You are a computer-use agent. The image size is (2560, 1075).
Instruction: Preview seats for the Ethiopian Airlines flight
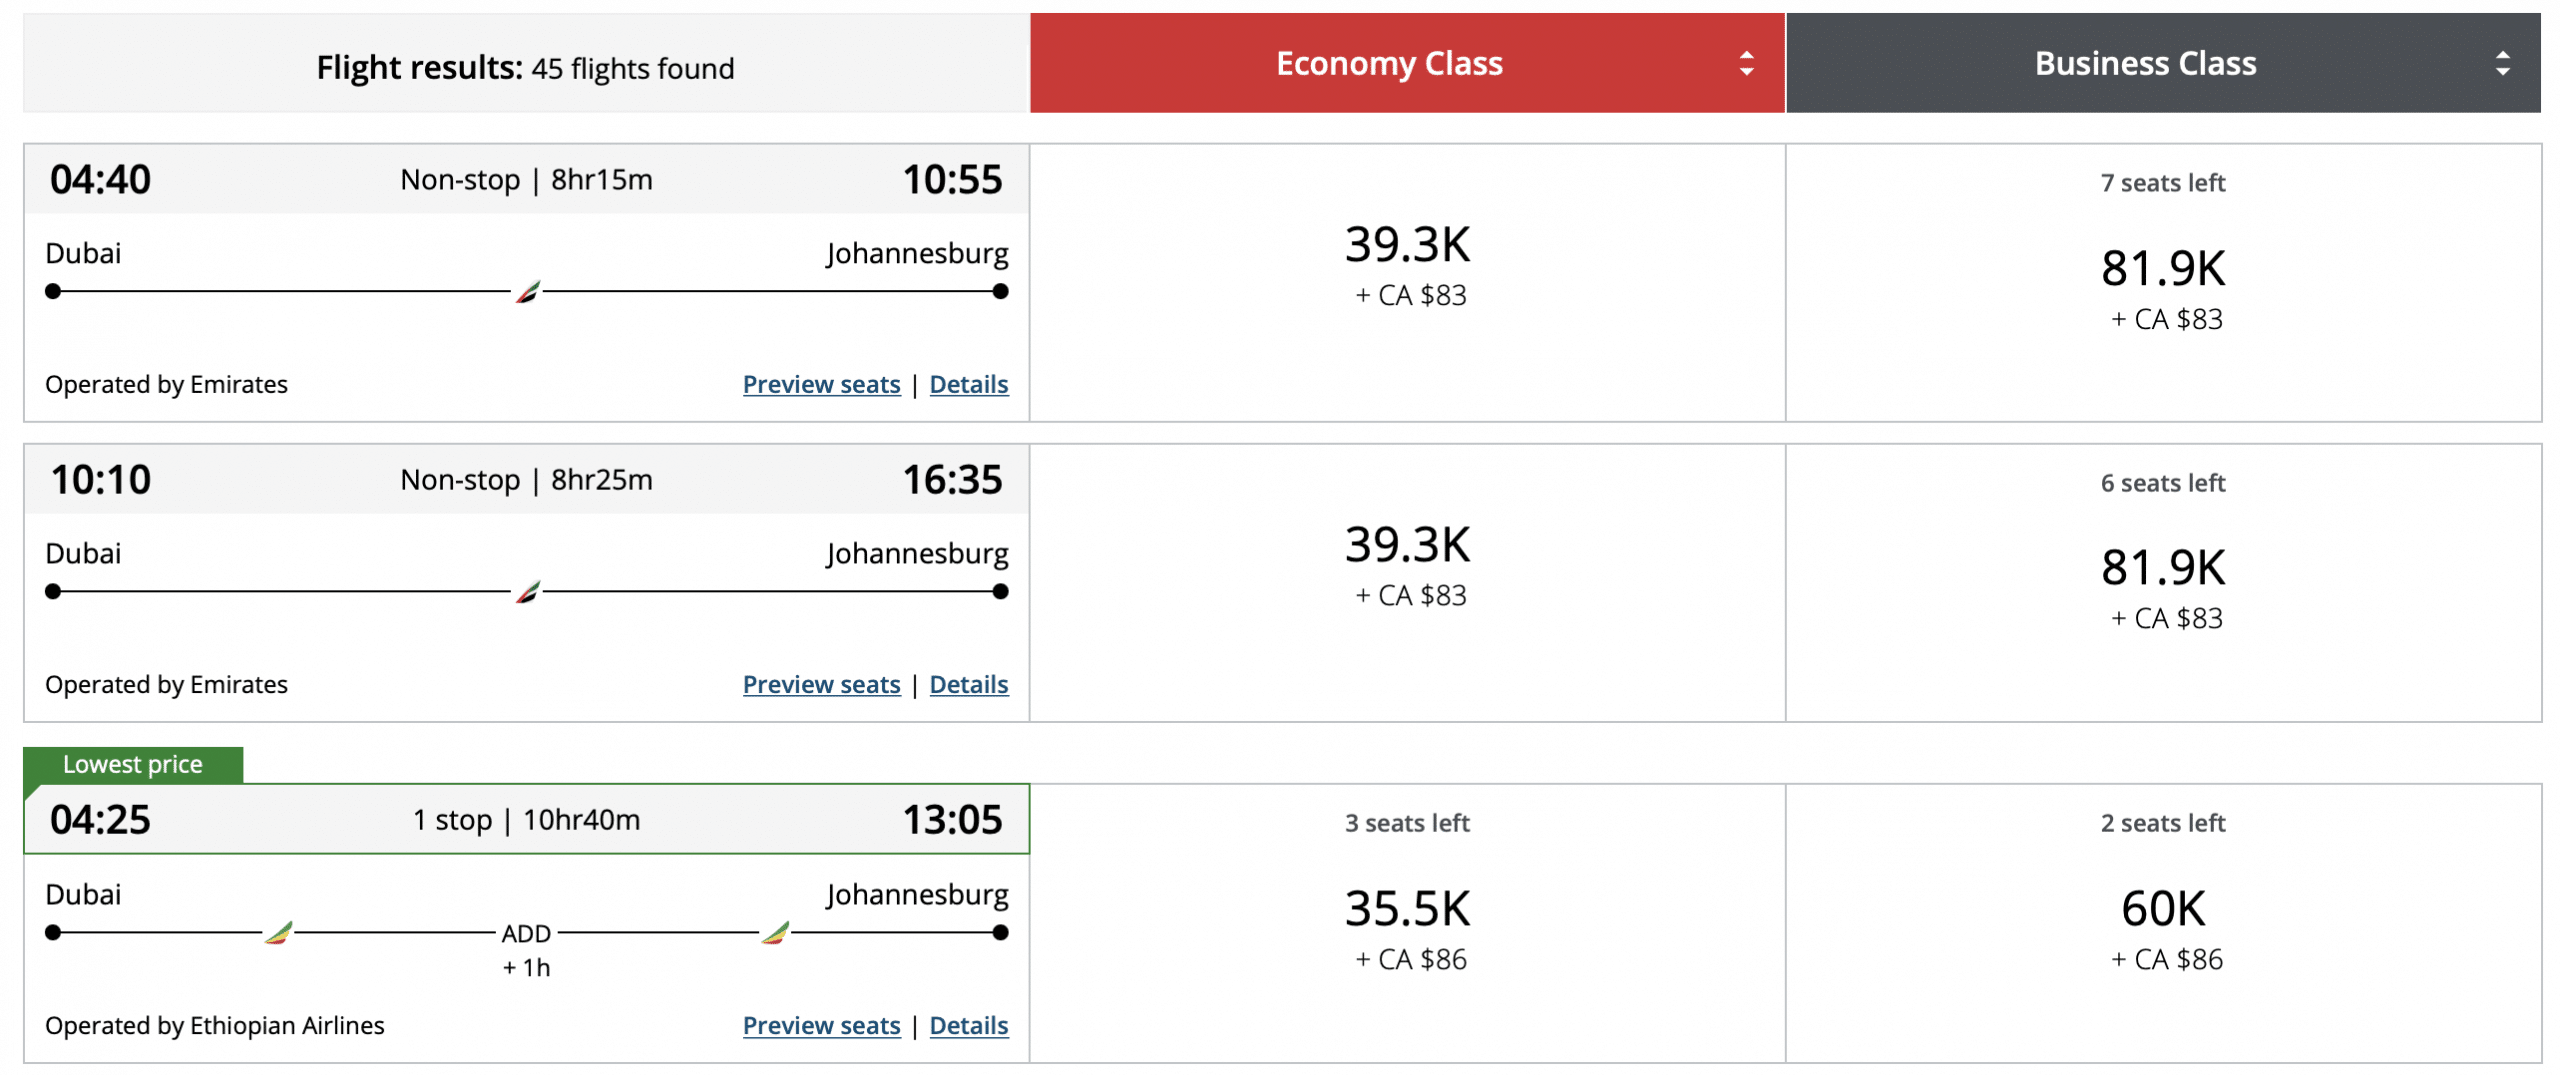point(821,1026)
